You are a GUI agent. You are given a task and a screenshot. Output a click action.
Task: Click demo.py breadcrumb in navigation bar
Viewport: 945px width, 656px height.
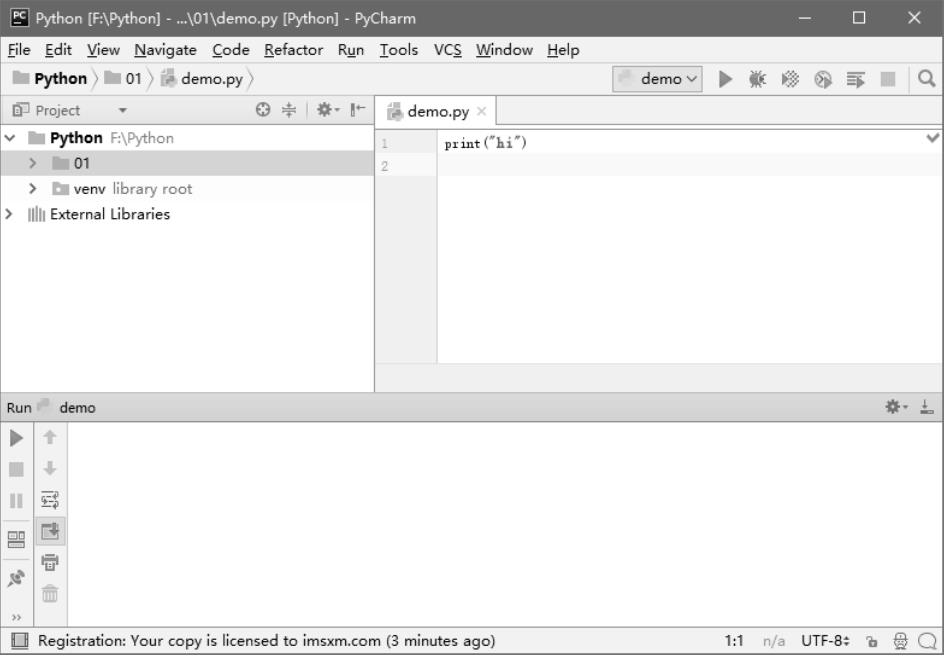[202, 78]
